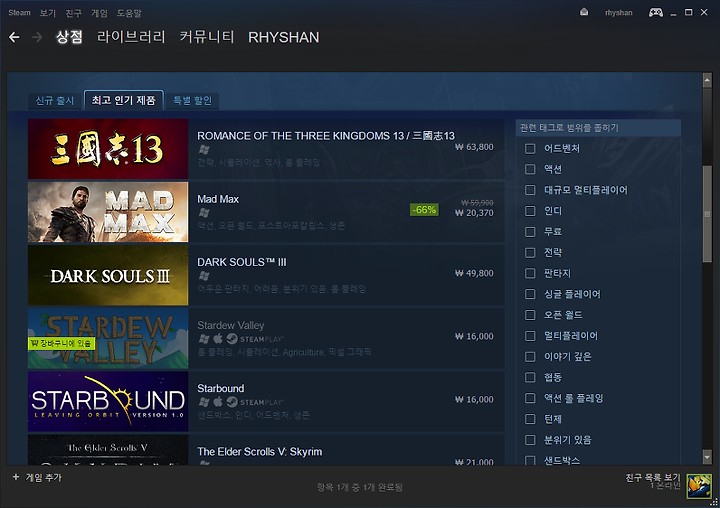Open the 친구 menu
Image resolution: width=720 pixels, height=508 pixels.
pos(73,13)
